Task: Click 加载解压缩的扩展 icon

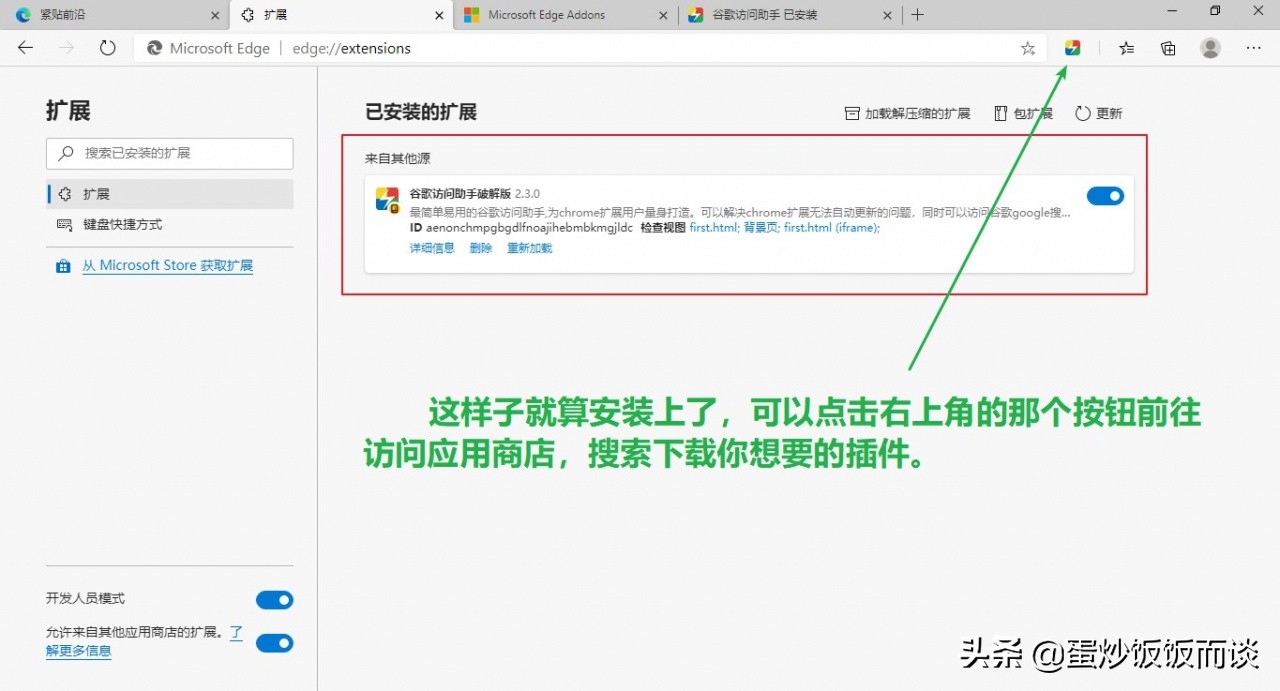Action: point(852,113)
